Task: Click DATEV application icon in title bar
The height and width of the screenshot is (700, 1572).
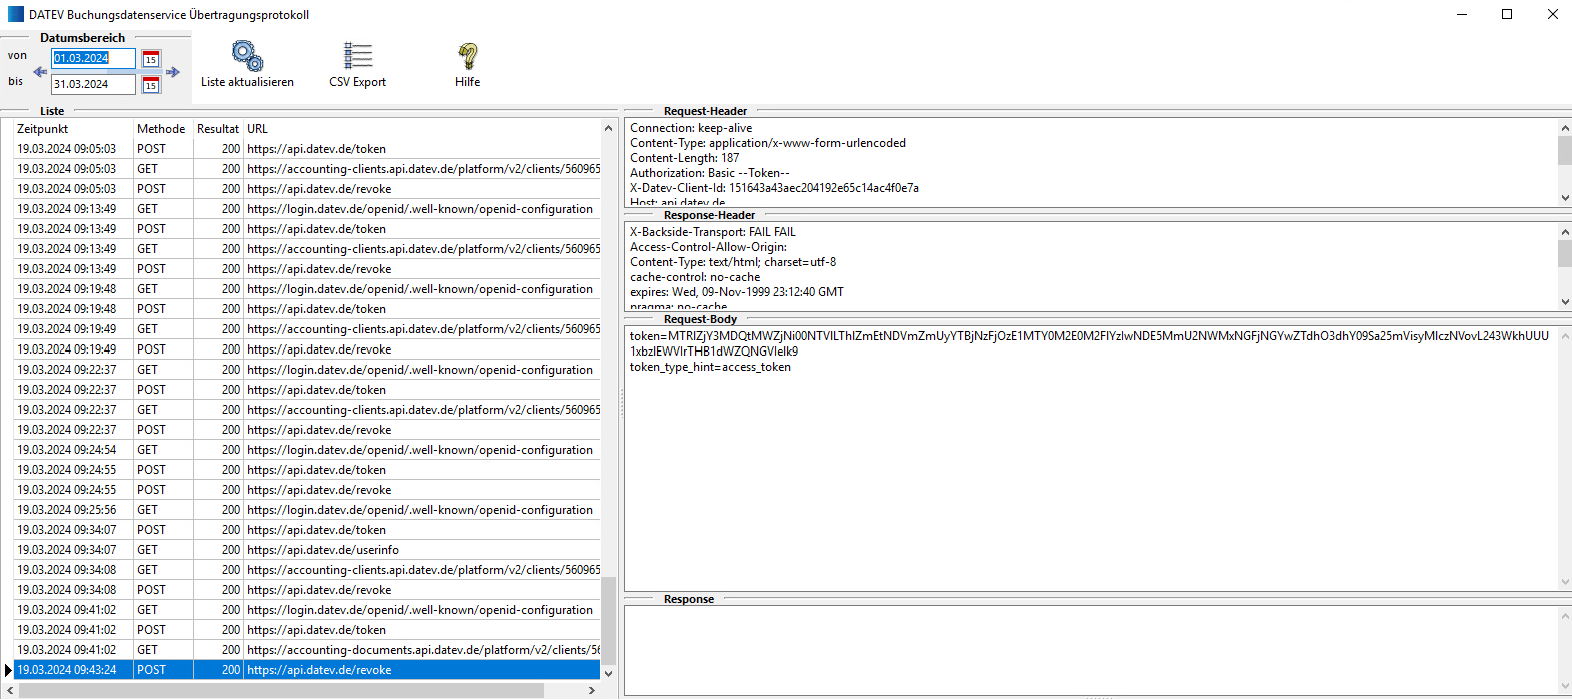Action: (15, 14)
